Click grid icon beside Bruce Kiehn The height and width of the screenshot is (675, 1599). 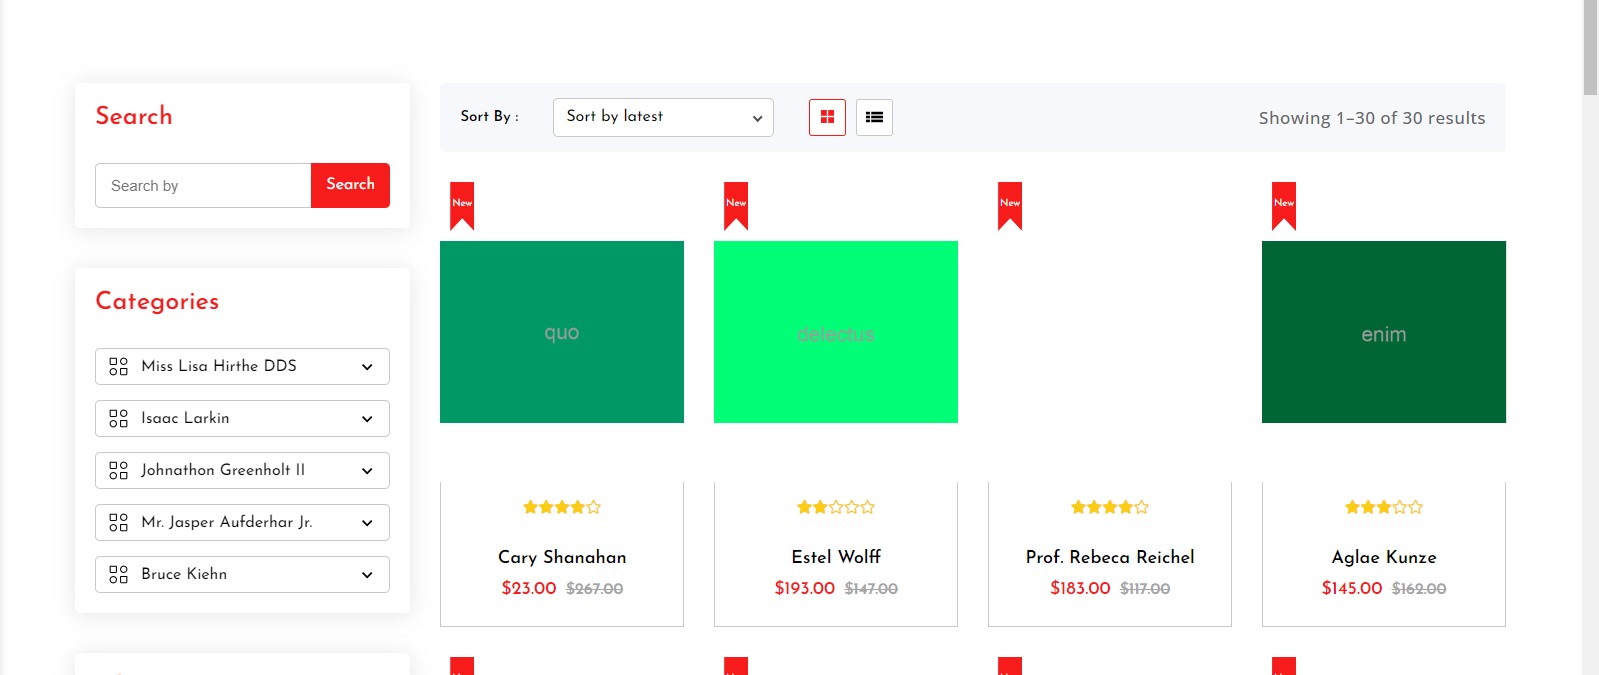(x=118, y=574)
